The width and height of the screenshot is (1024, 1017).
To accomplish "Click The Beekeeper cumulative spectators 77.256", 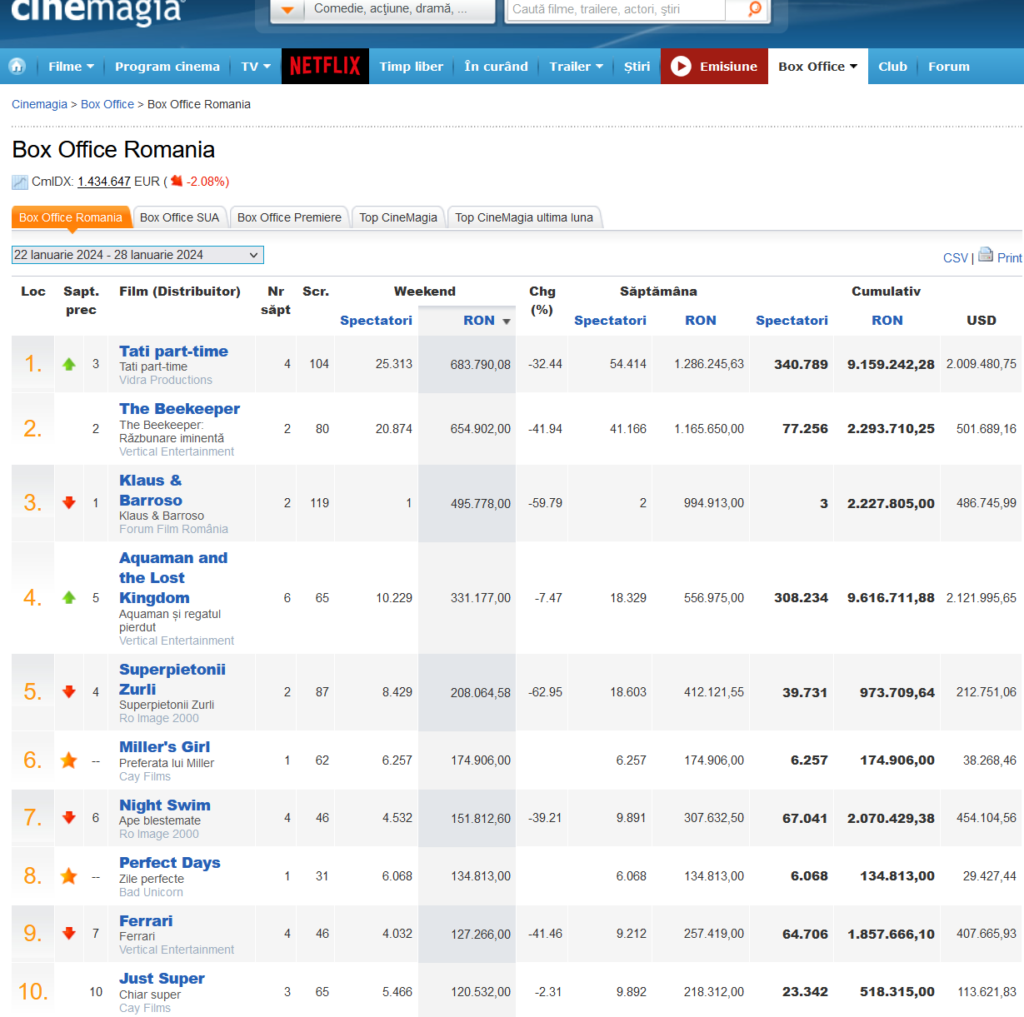I will tap(805, 428).
